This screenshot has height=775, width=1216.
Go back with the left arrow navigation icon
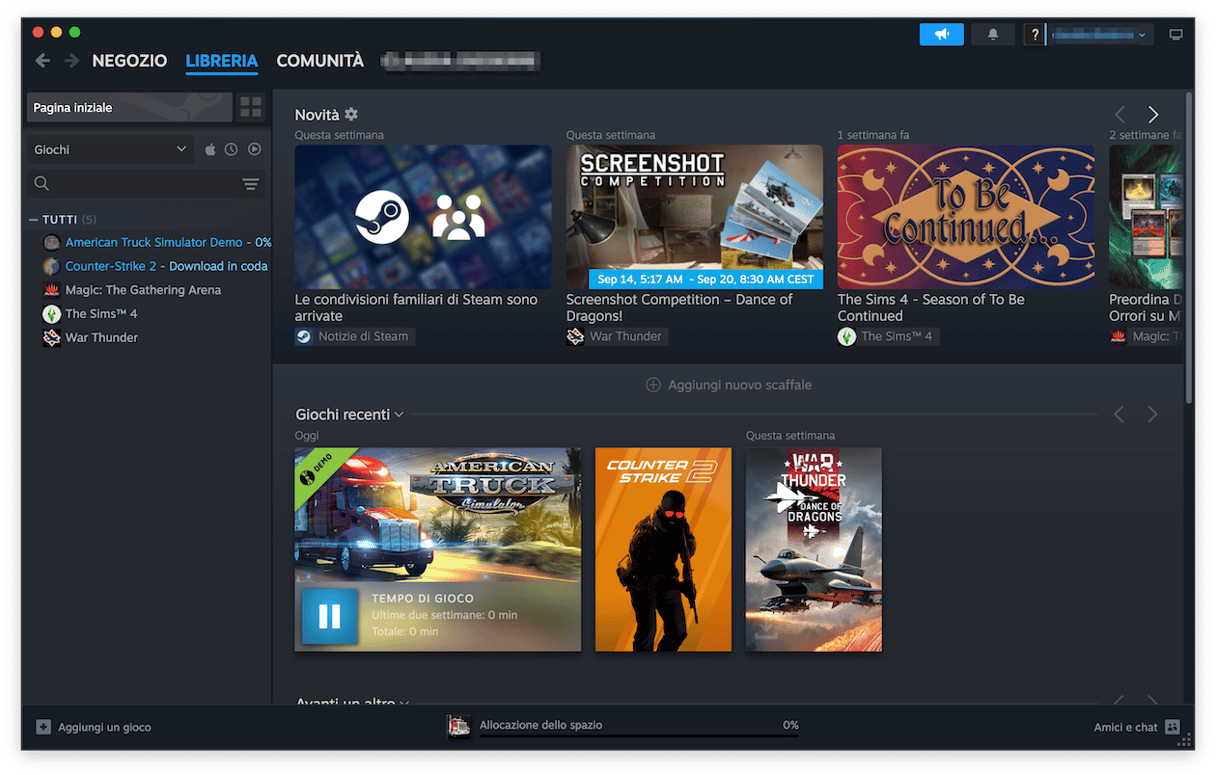click(42, 61)
